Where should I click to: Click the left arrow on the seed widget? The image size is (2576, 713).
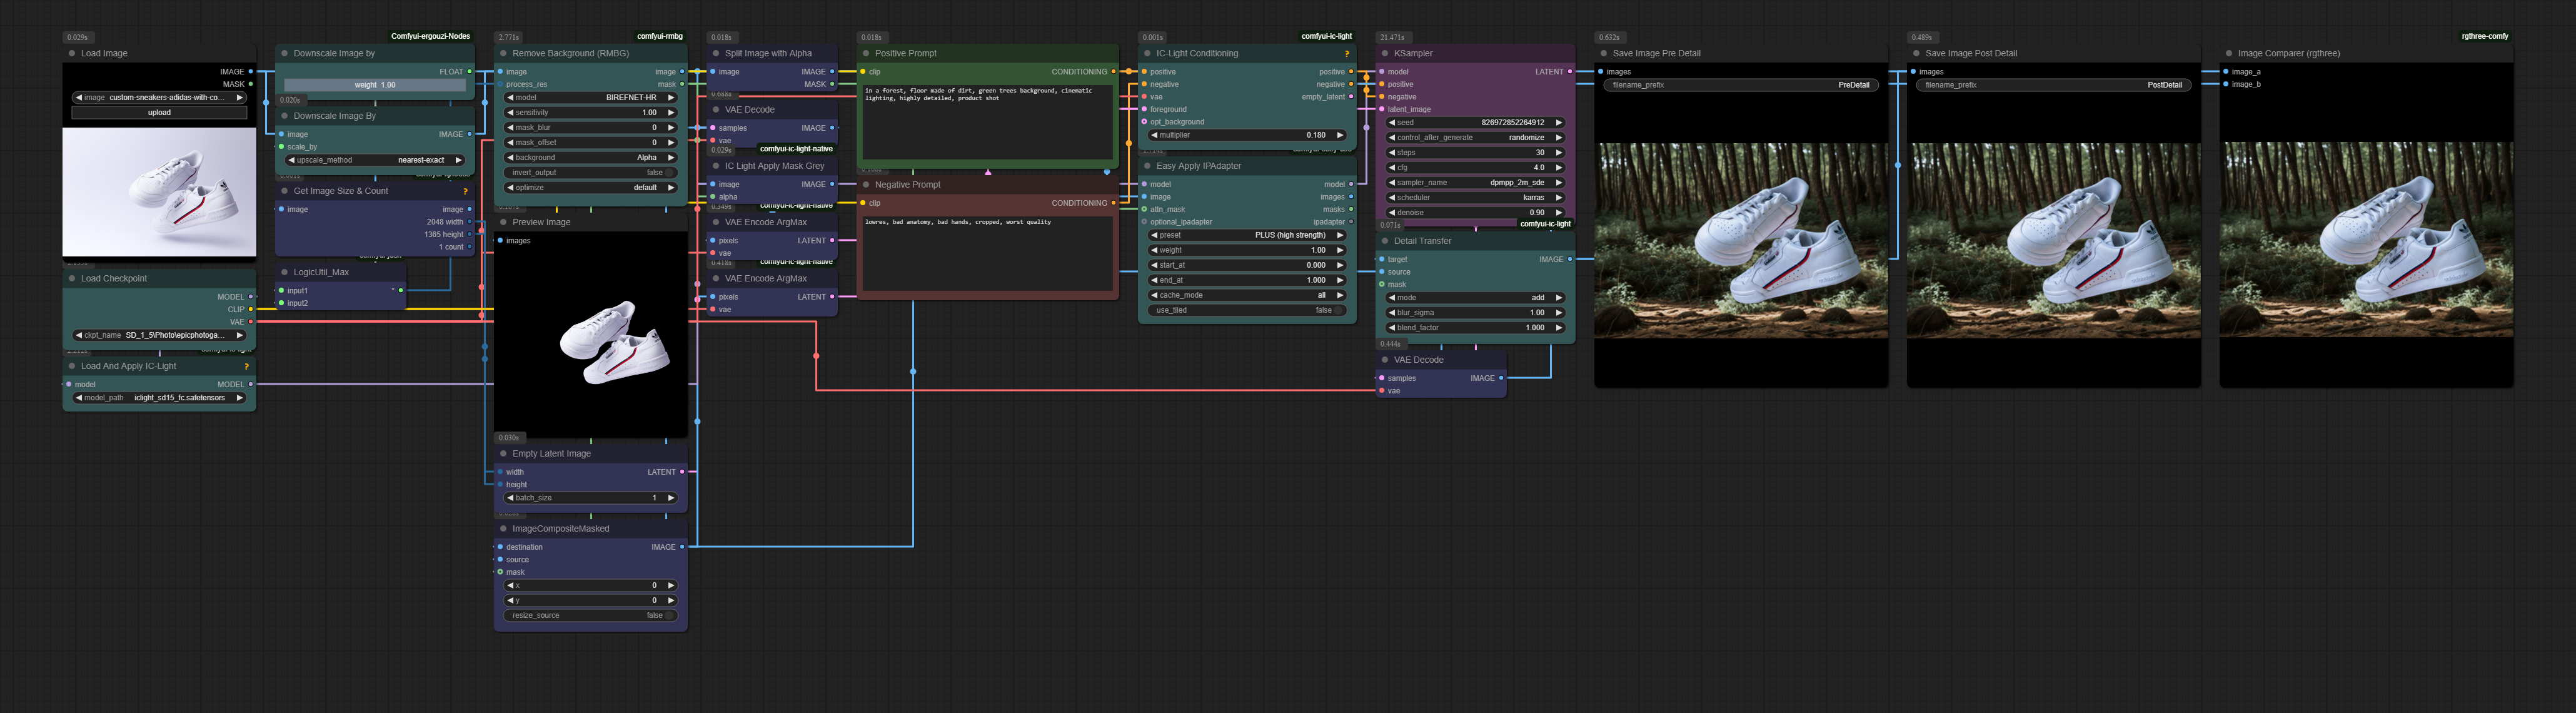(1392, 123)
